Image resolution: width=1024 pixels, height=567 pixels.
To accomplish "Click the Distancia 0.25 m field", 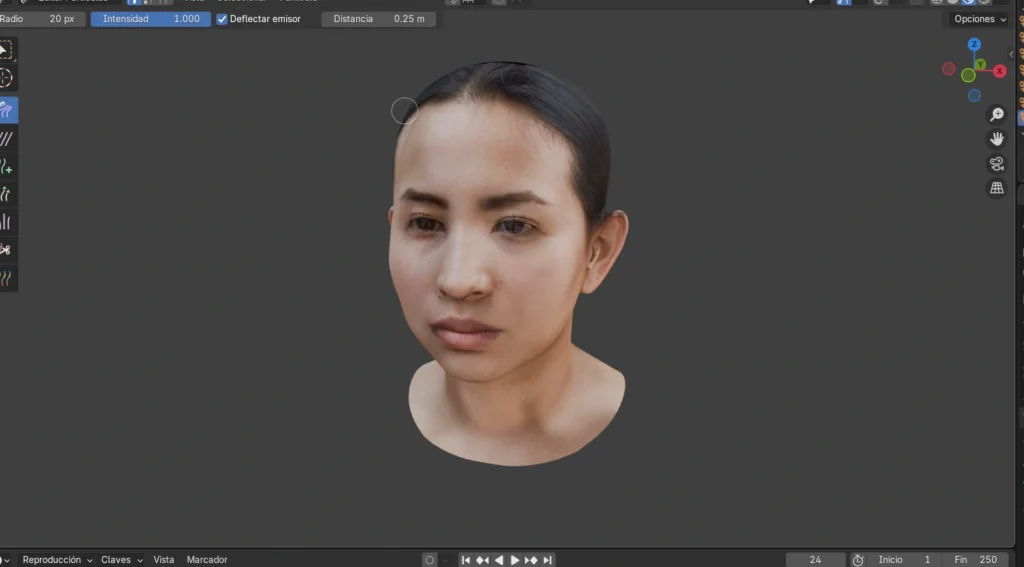I will point(378,19).
